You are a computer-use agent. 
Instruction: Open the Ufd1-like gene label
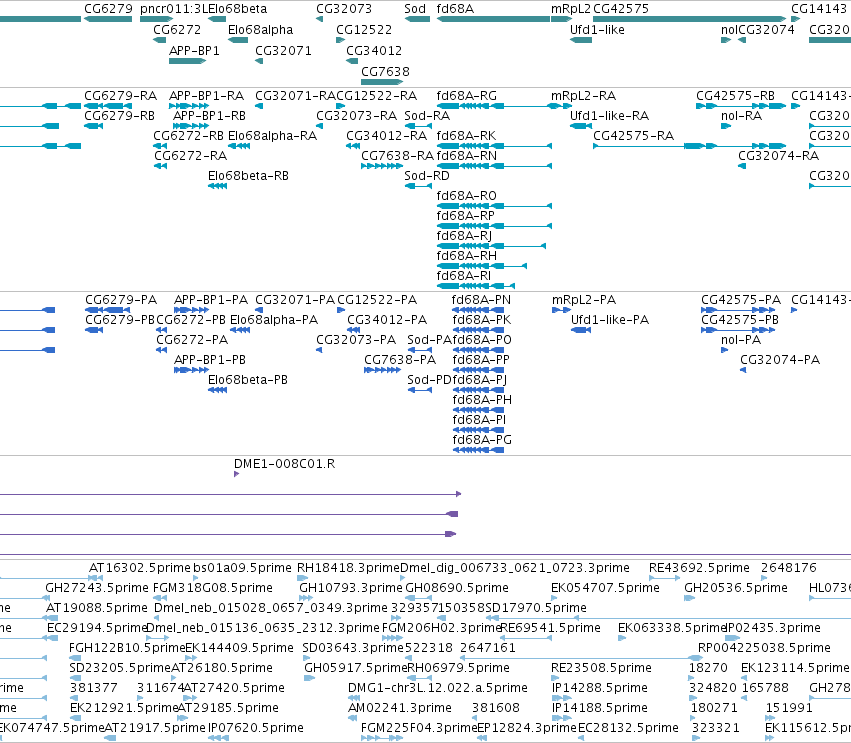coord(597,30)
